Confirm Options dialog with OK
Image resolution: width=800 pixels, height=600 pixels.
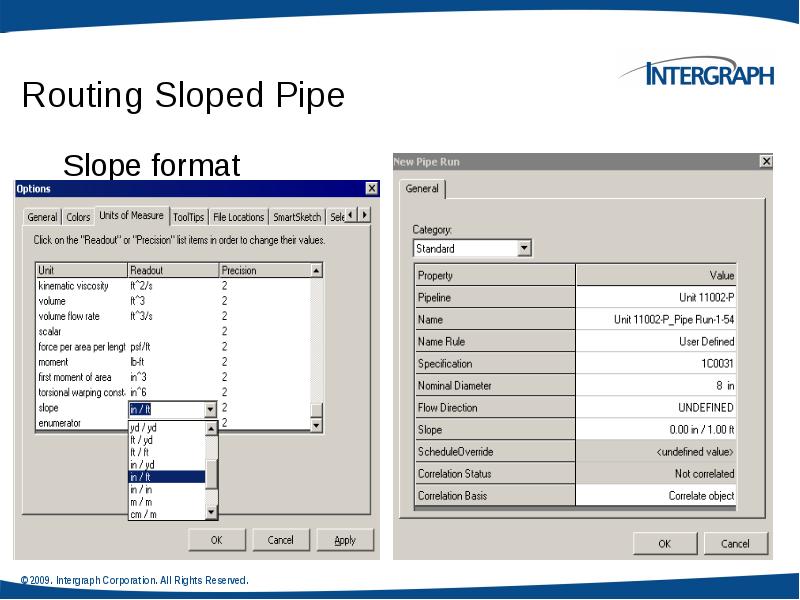pyautogui.click(x=216, y=540)
